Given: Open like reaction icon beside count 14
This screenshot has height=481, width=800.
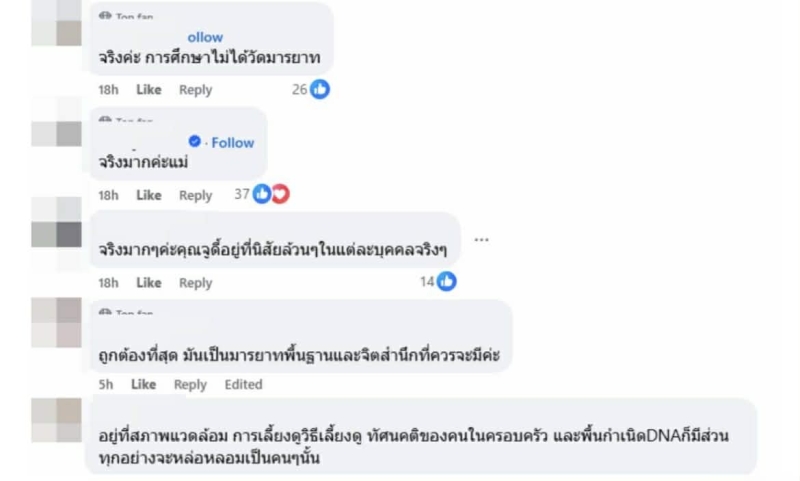Looking at the screenshot, I should pyautogui.click(x=447, y=282).
